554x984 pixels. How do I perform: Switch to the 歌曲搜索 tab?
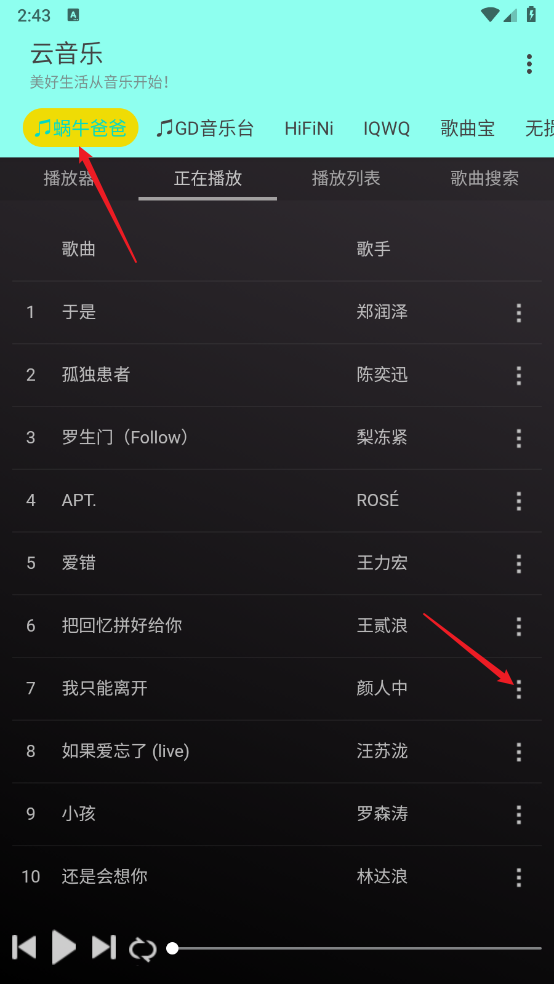484,178
